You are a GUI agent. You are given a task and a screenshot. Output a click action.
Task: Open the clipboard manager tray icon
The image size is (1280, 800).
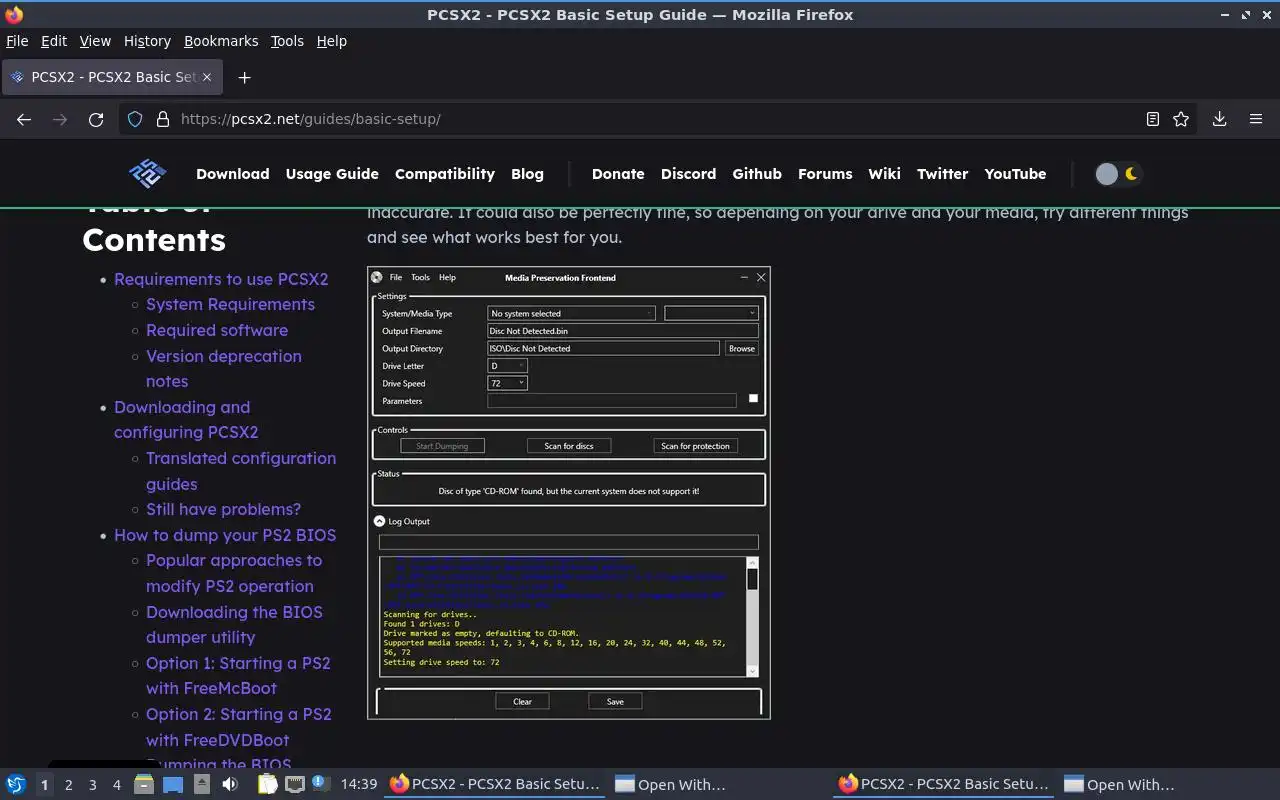click(267, 785)
